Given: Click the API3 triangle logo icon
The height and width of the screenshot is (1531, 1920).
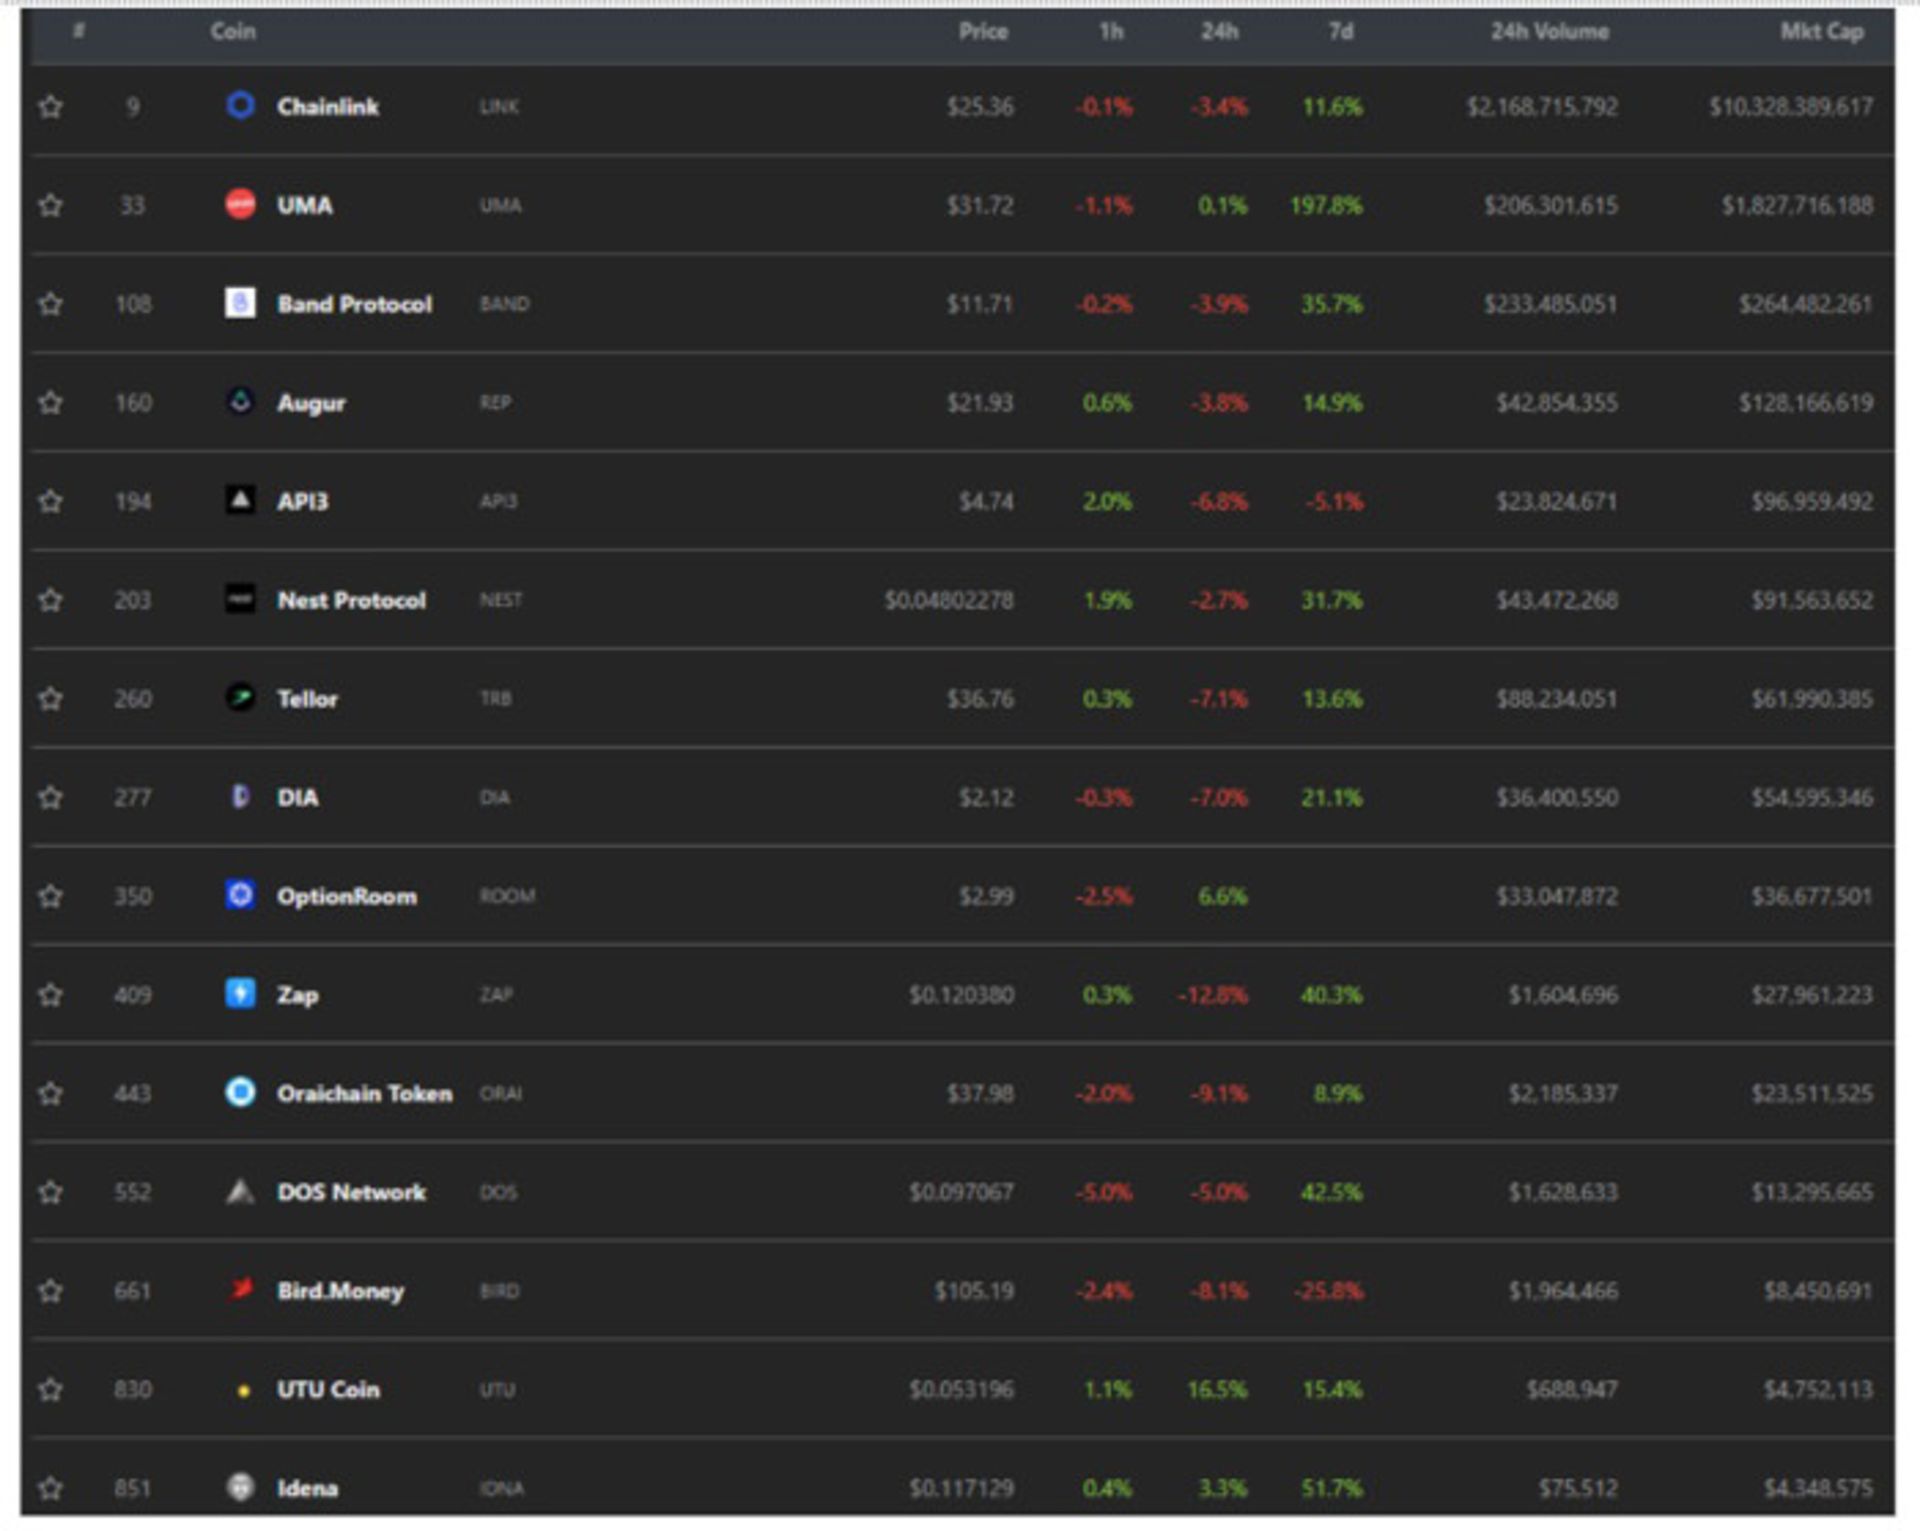Looking at the screenshot, I should point(240,500).
